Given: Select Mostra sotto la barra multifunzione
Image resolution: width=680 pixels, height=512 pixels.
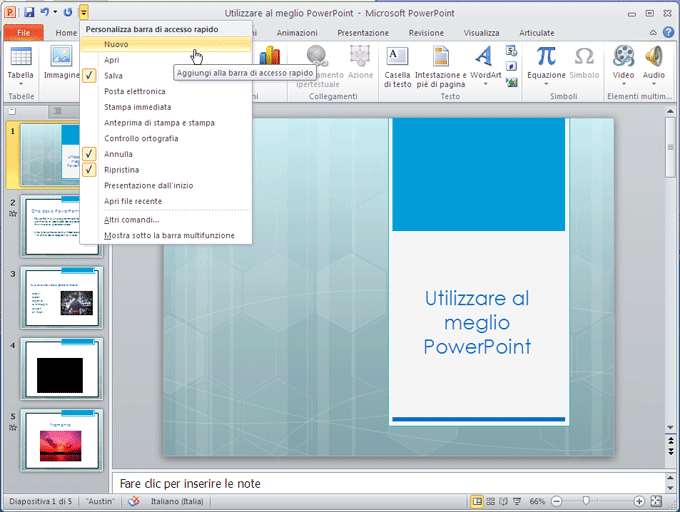Looking at the screenshot, I should coord(165,235).
